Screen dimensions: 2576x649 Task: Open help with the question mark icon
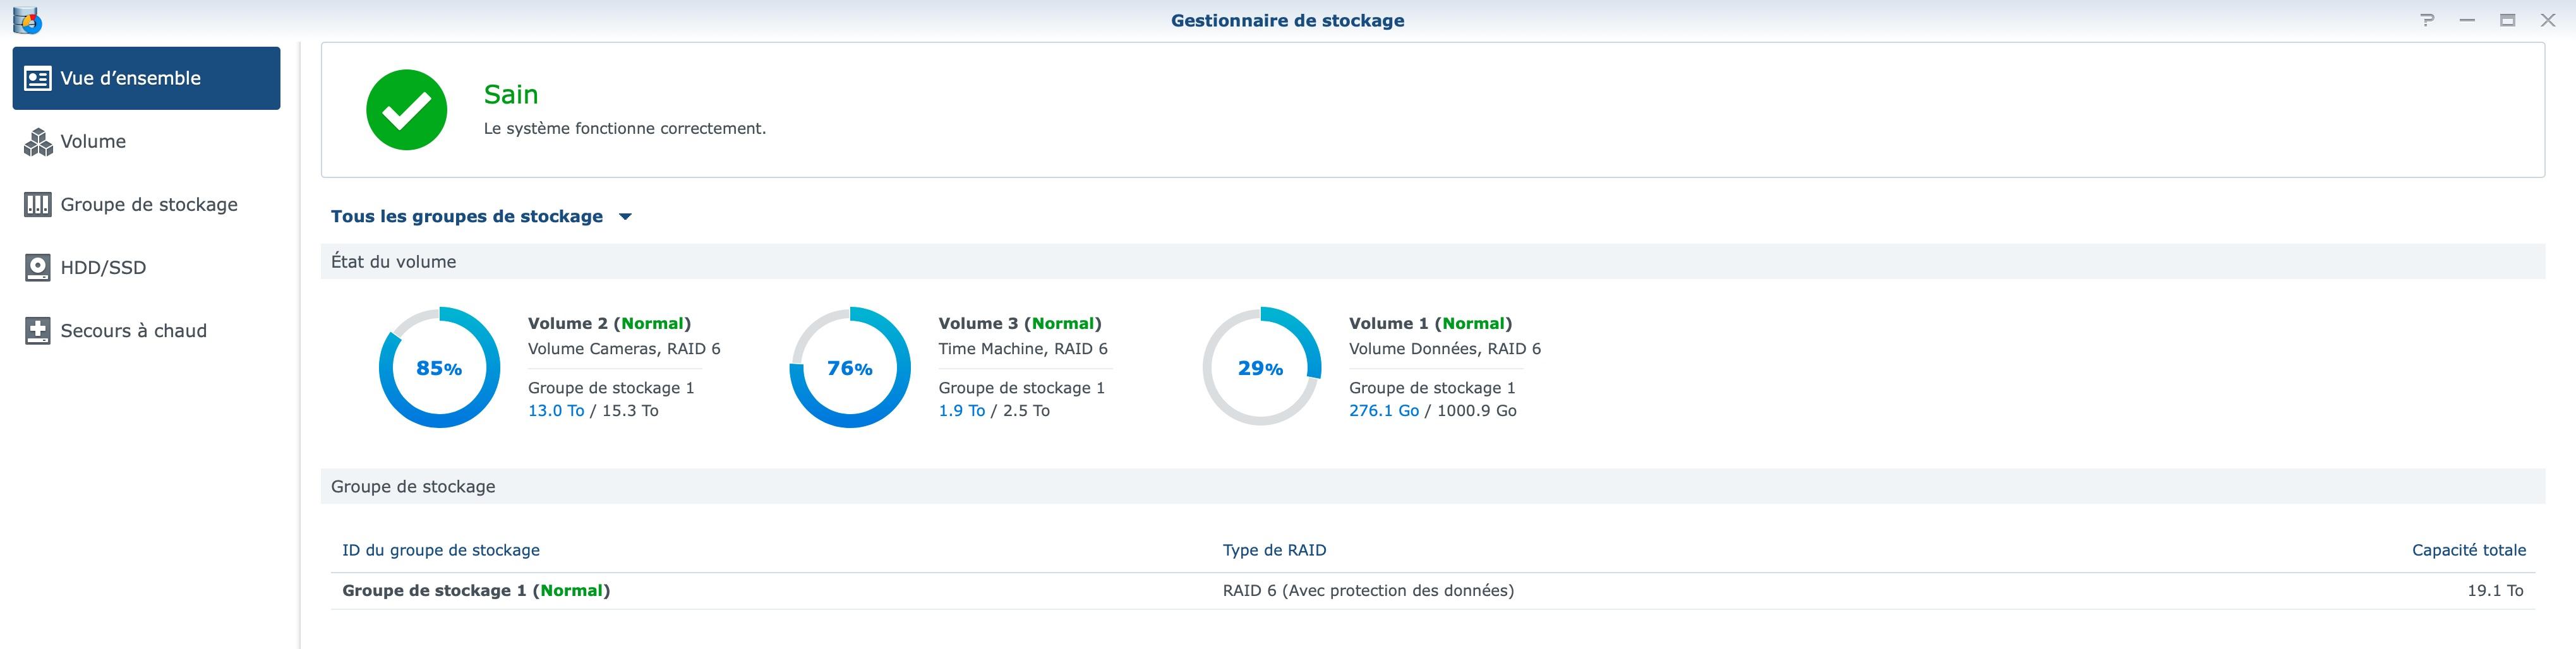pyautogui.click(x=2427, y=20)
